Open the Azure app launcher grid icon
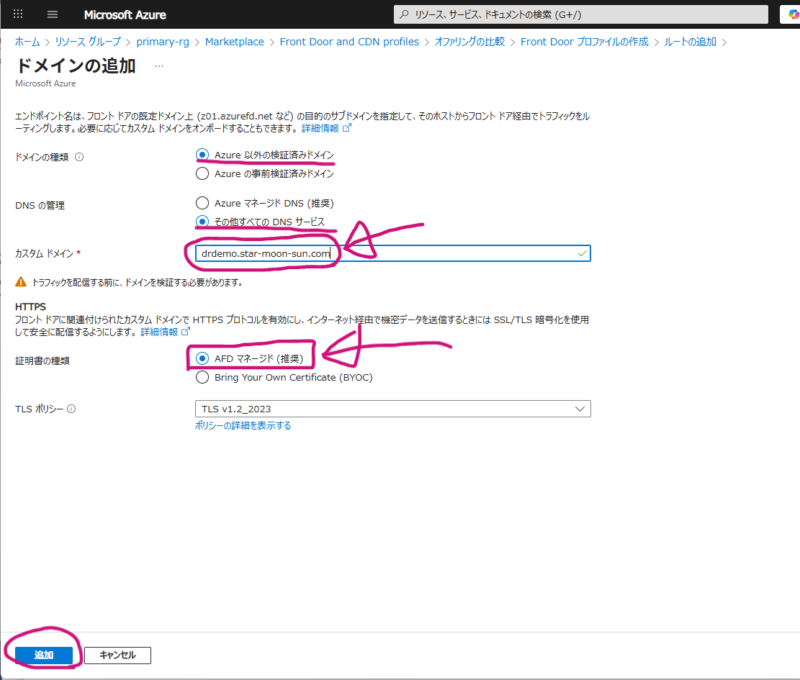Image resolution: width=800 pixels, height=680 pixels. (x=18, y=14)
